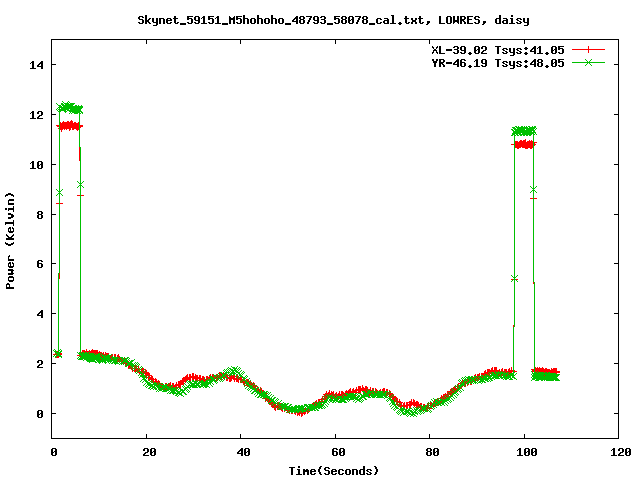Click x-axis tick label 20
This screenshot has width=640, height=480.
tap(149, 452)
